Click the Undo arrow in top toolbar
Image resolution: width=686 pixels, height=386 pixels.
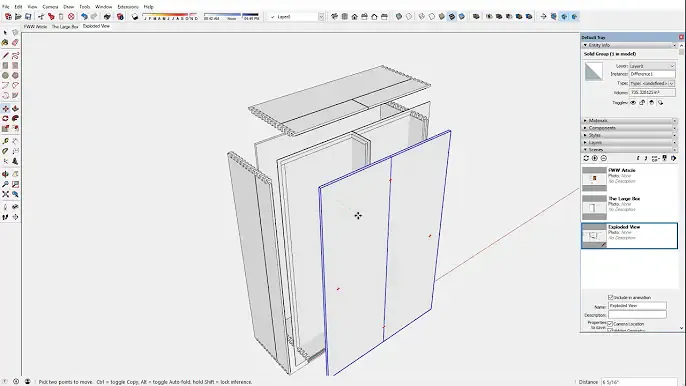pos(84,17)
